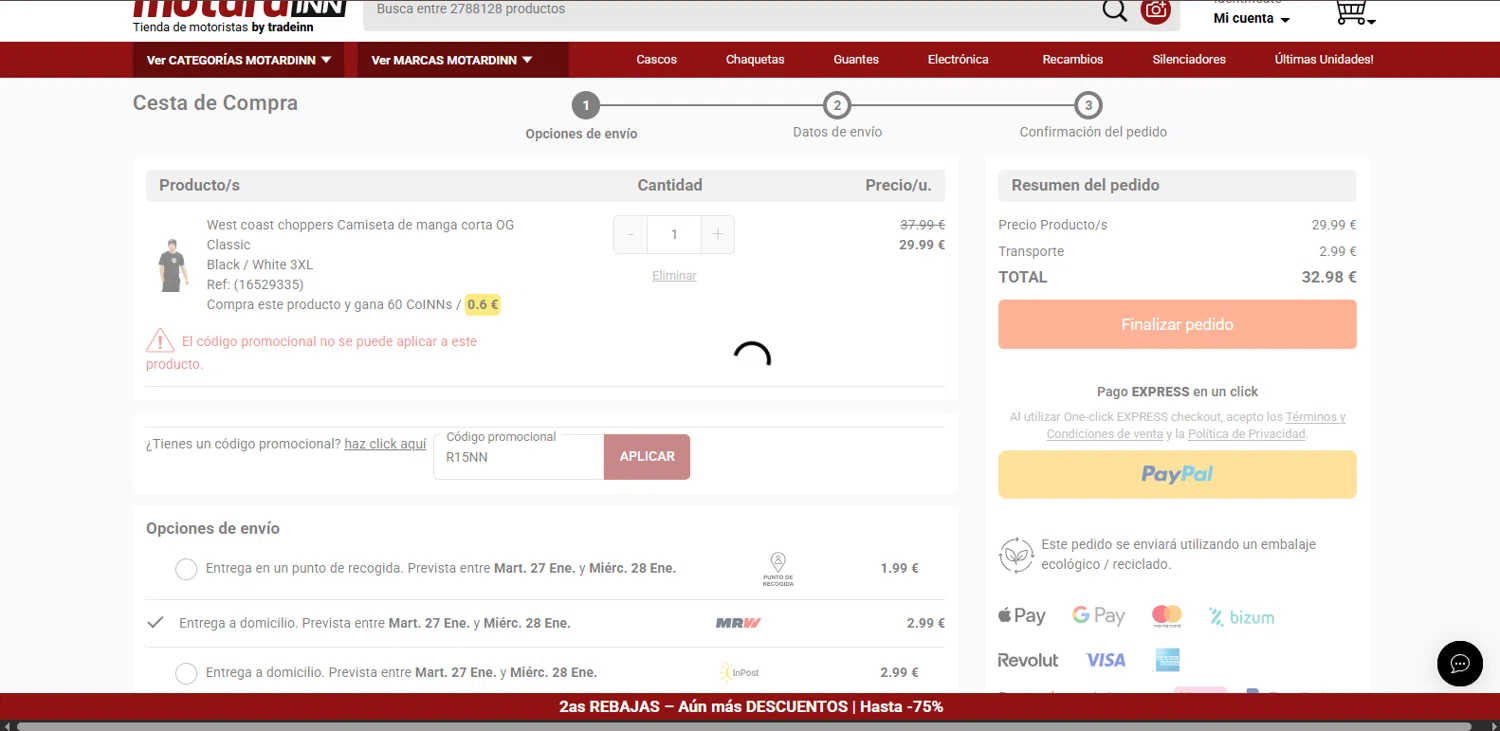
Task: Click the Revolut logo
Action: [1028, 660]
